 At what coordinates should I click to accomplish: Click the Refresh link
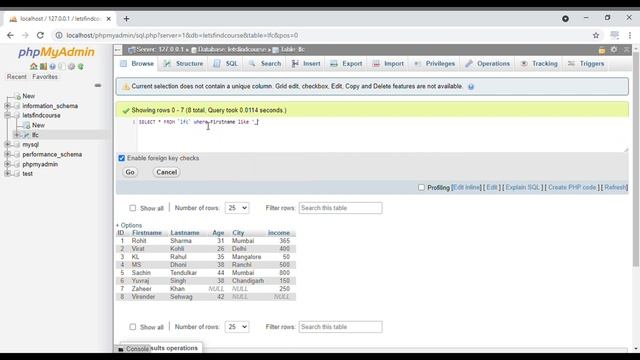[x=615, y=187]
